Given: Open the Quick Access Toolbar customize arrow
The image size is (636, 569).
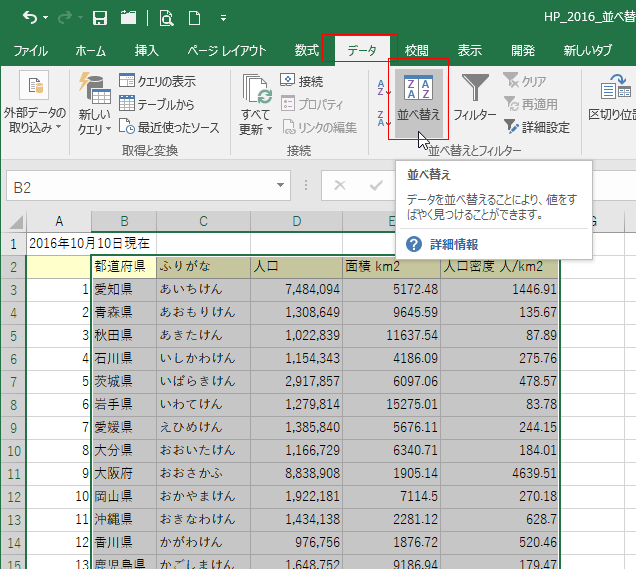Looking at the screenshot, I should pyautogui.click(x=224, y=18).
